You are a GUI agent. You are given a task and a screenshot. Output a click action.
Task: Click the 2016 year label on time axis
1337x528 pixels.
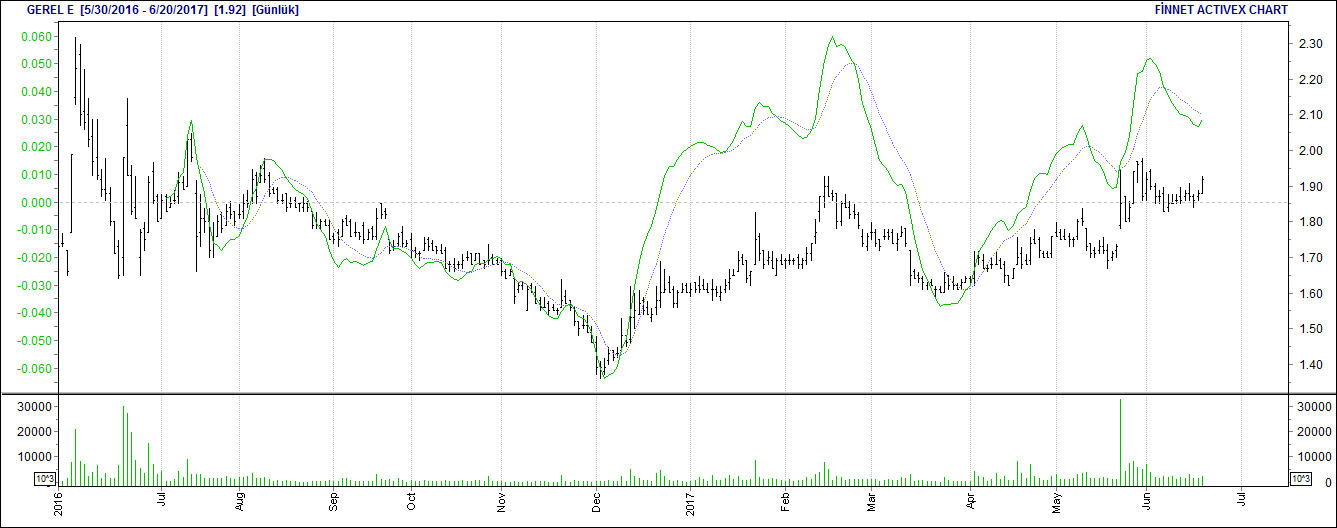click(x=59, y=502)
